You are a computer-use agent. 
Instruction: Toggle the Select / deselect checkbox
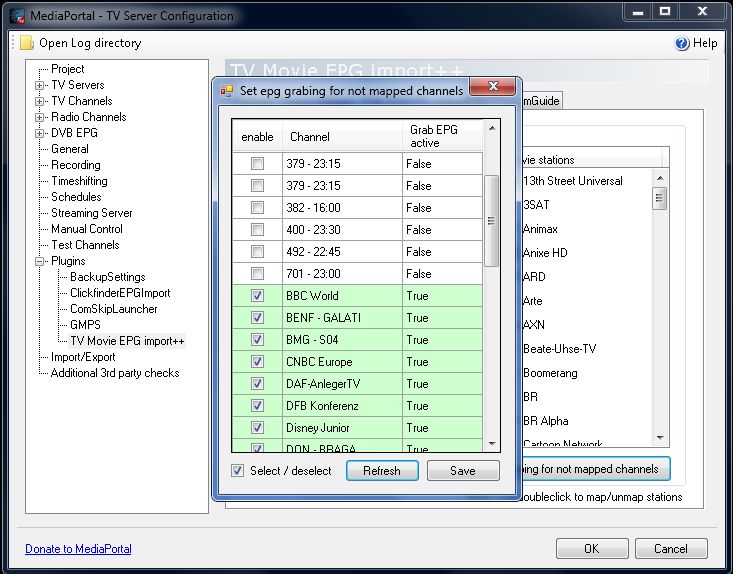point(237,470)
